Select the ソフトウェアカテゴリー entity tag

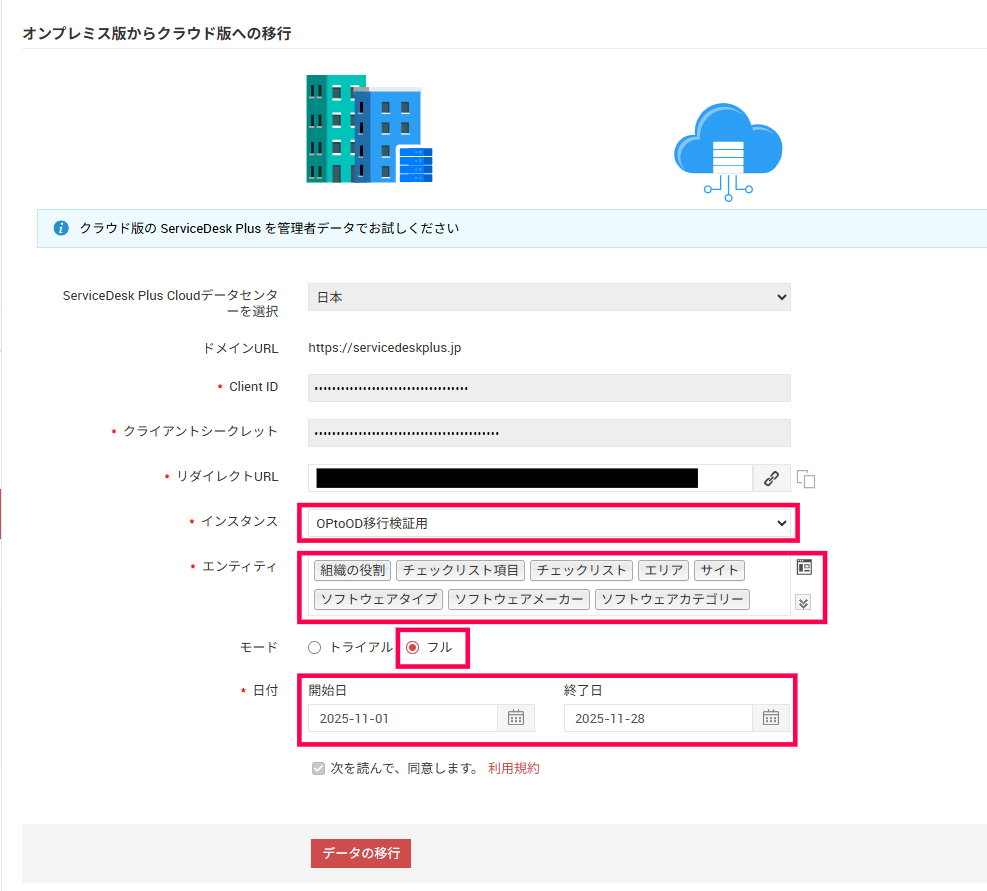tap(672, 599)
